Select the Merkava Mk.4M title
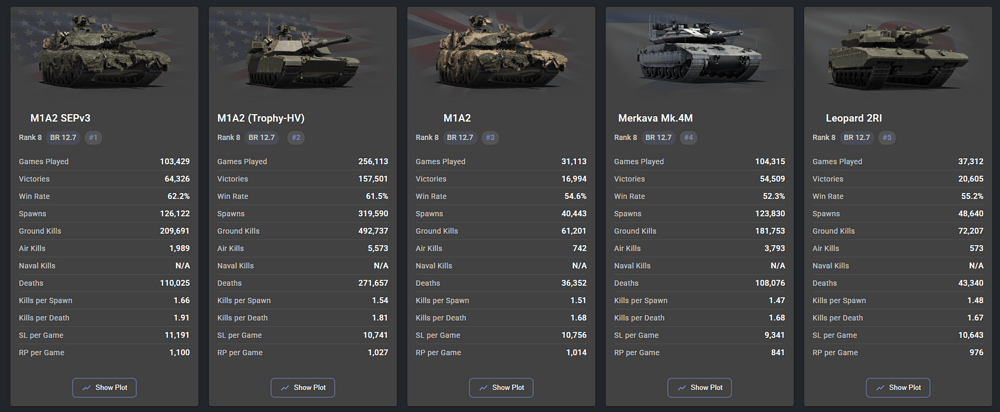Viewport: 1000px width, 412px height. click(x=655, y=118)
